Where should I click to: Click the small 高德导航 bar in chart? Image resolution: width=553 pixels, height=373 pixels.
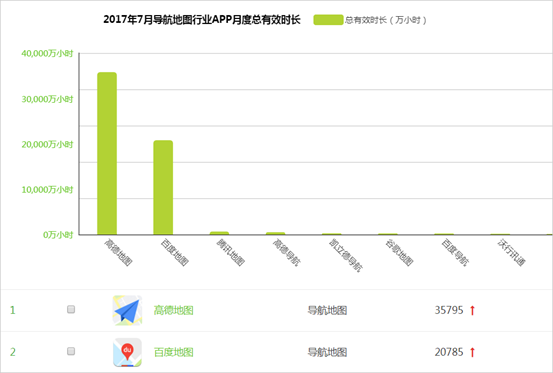[x=275, y=233]
